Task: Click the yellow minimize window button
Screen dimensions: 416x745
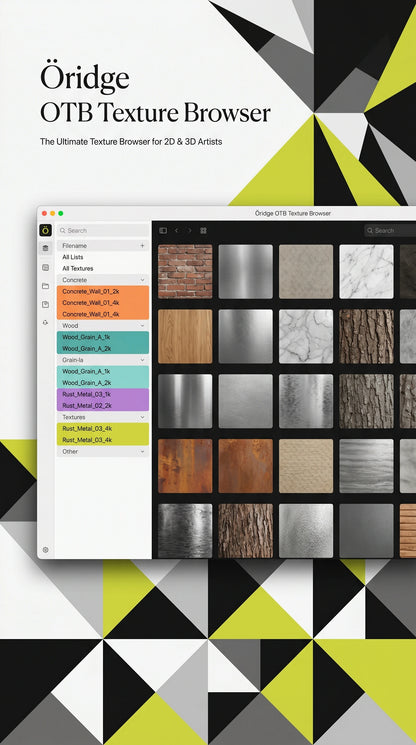Action: click(x=52, y=213)
